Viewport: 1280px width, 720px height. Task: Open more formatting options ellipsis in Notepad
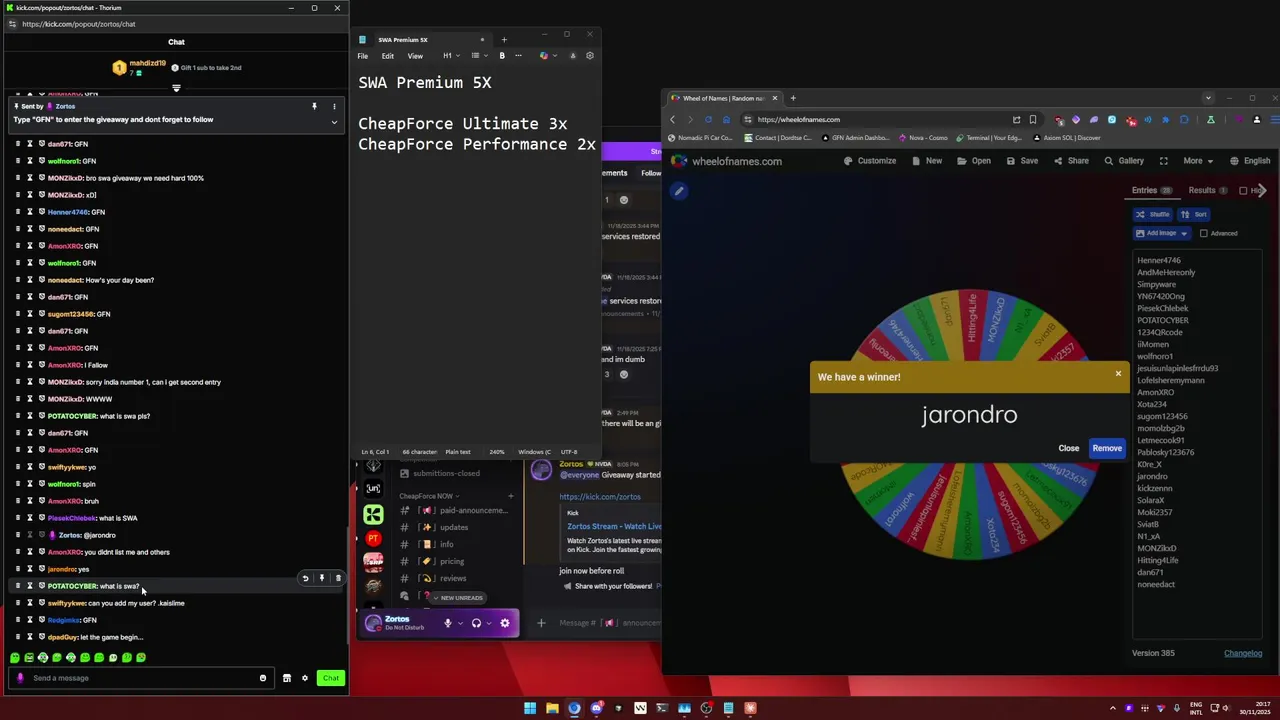[518, 56]
